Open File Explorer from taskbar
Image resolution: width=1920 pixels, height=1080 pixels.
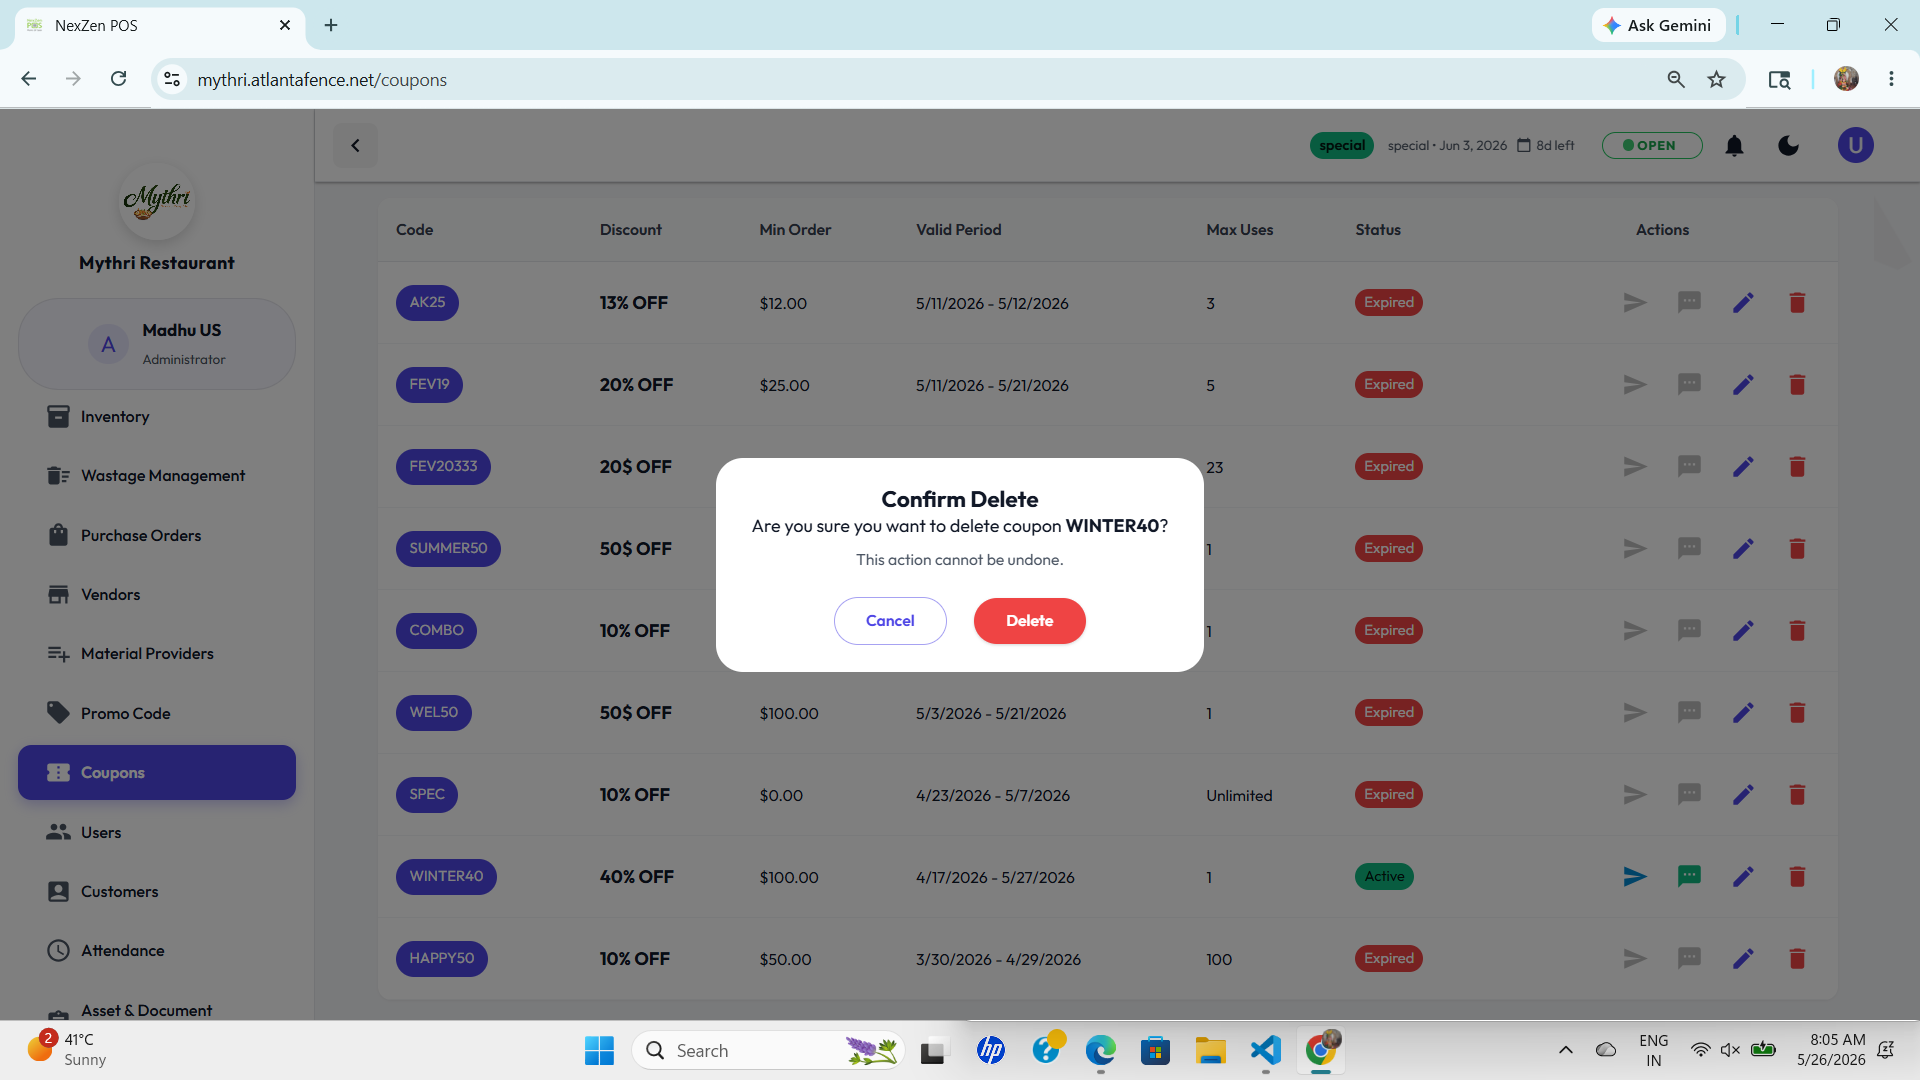1210,1050
